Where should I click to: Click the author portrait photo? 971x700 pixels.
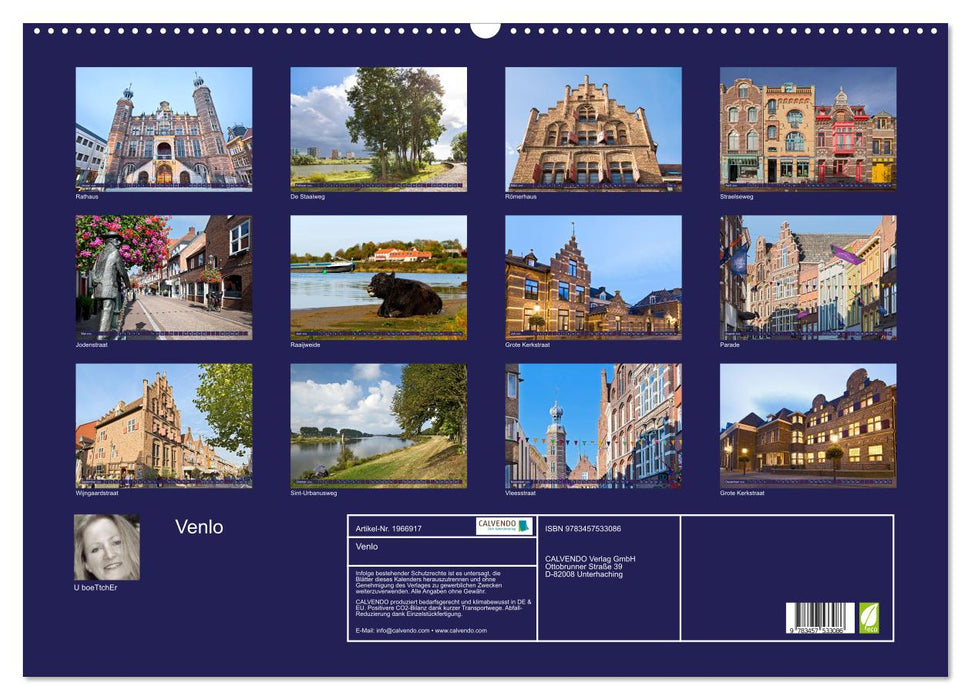pos(107,547)
